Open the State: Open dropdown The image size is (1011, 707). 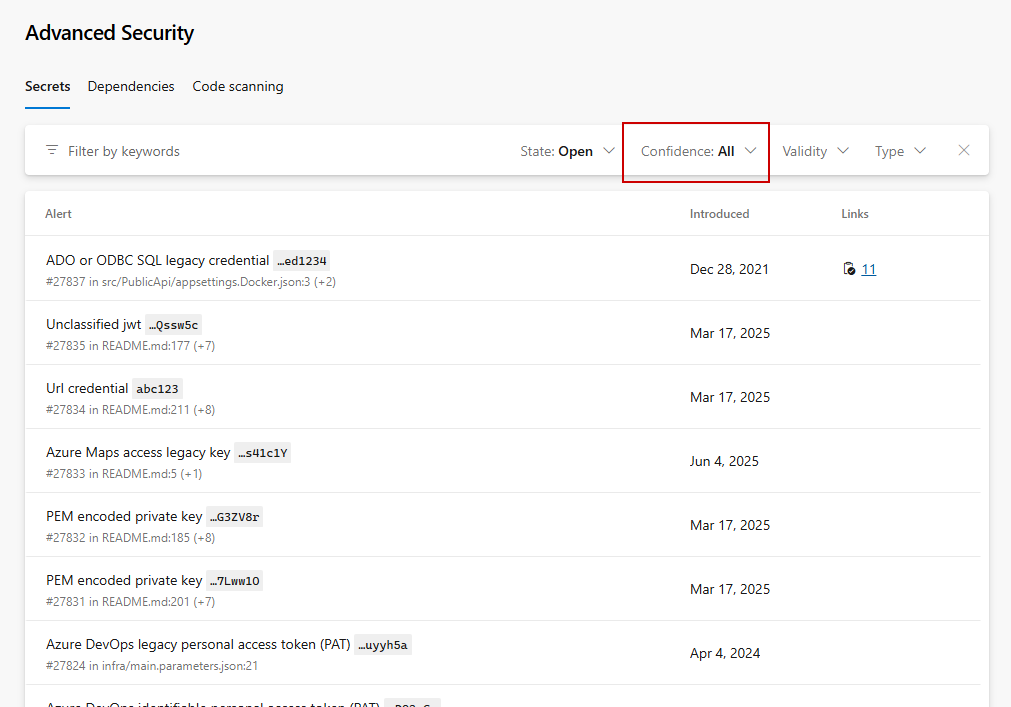567,151
